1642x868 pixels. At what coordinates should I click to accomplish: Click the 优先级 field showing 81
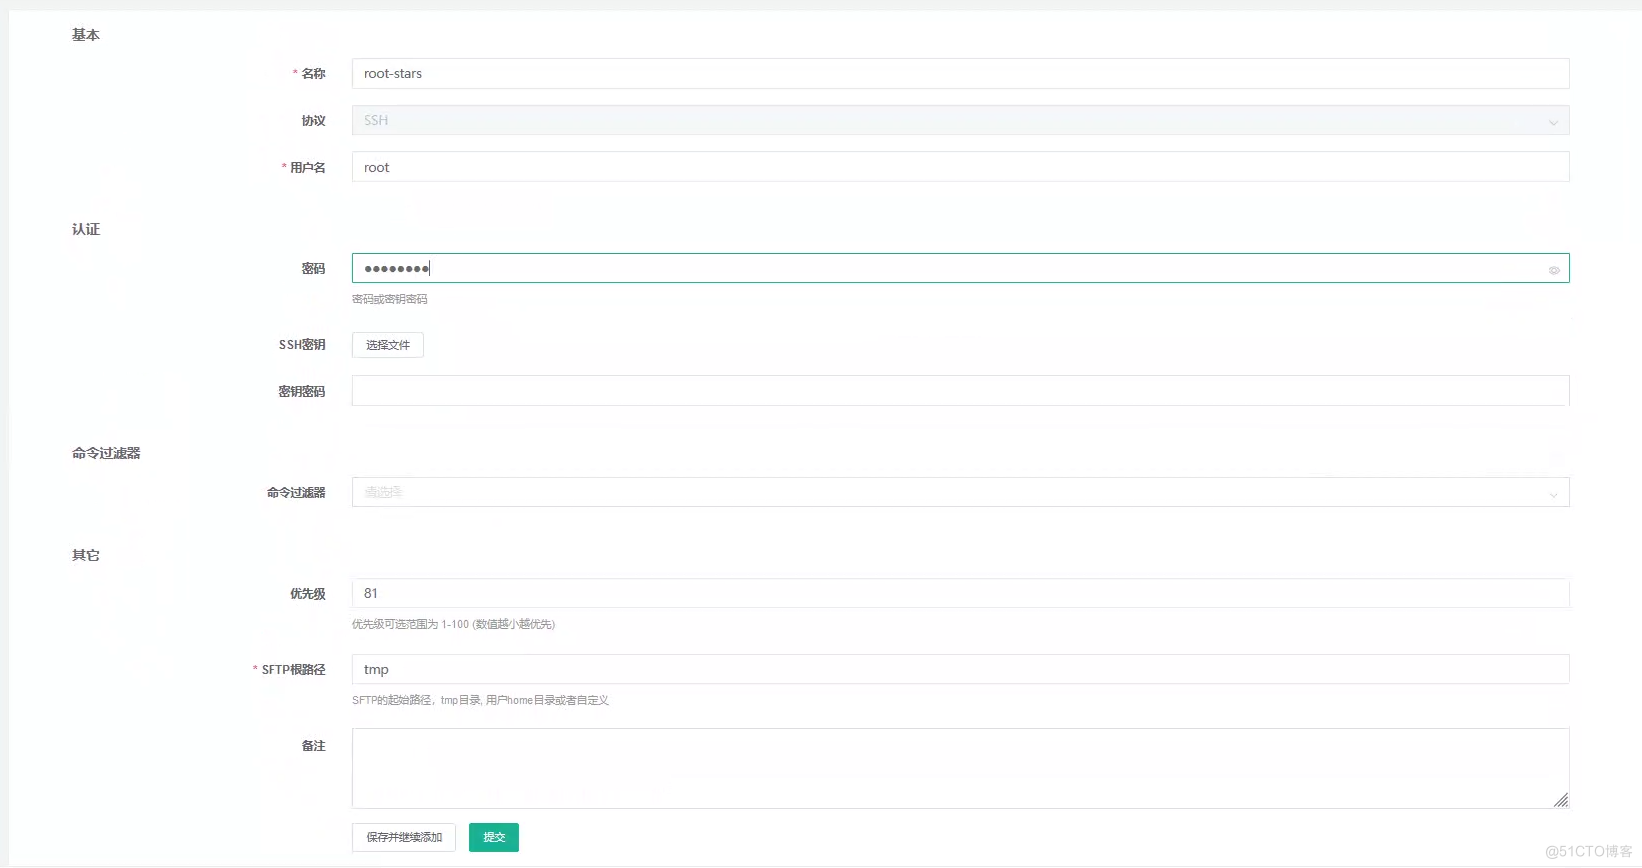point(960,593)
